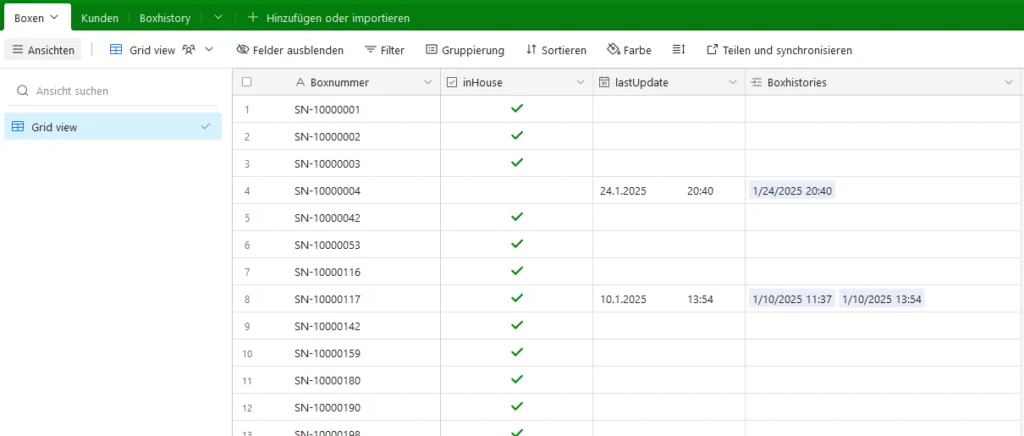Image resolution: width=1024 pixels, height=436 pixels.
Task: Expand the Boxen tab dropdown chevron
Action: pyautogui.click(x=54, y=18)
